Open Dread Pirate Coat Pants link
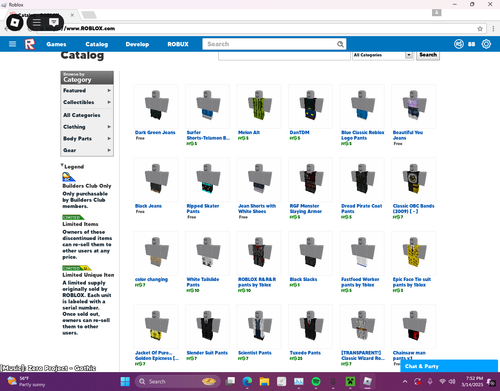This screenshot has height=391, width=500. click(x=361, y=209)
